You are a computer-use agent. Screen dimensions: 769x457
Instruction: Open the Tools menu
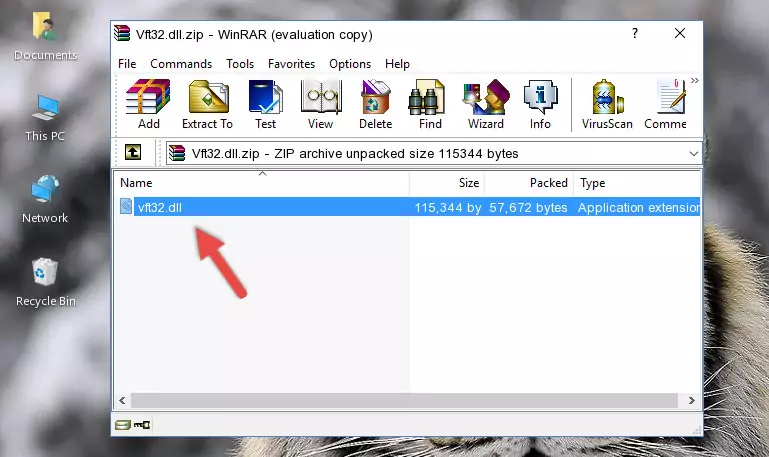[x=240, y=64]
